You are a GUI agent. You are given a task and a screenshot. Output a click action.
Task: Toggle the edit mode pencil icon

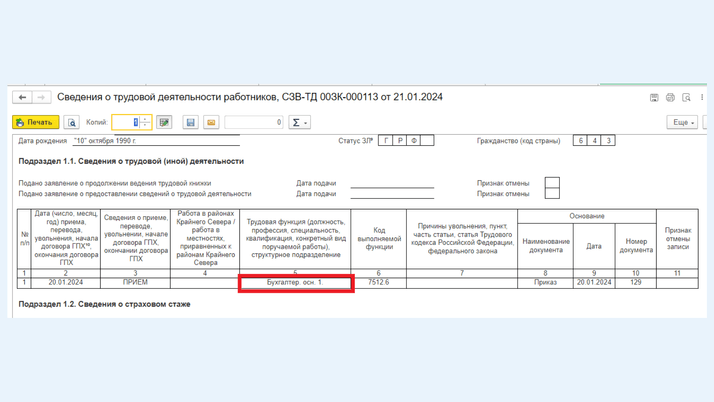(x=164, y=122)
